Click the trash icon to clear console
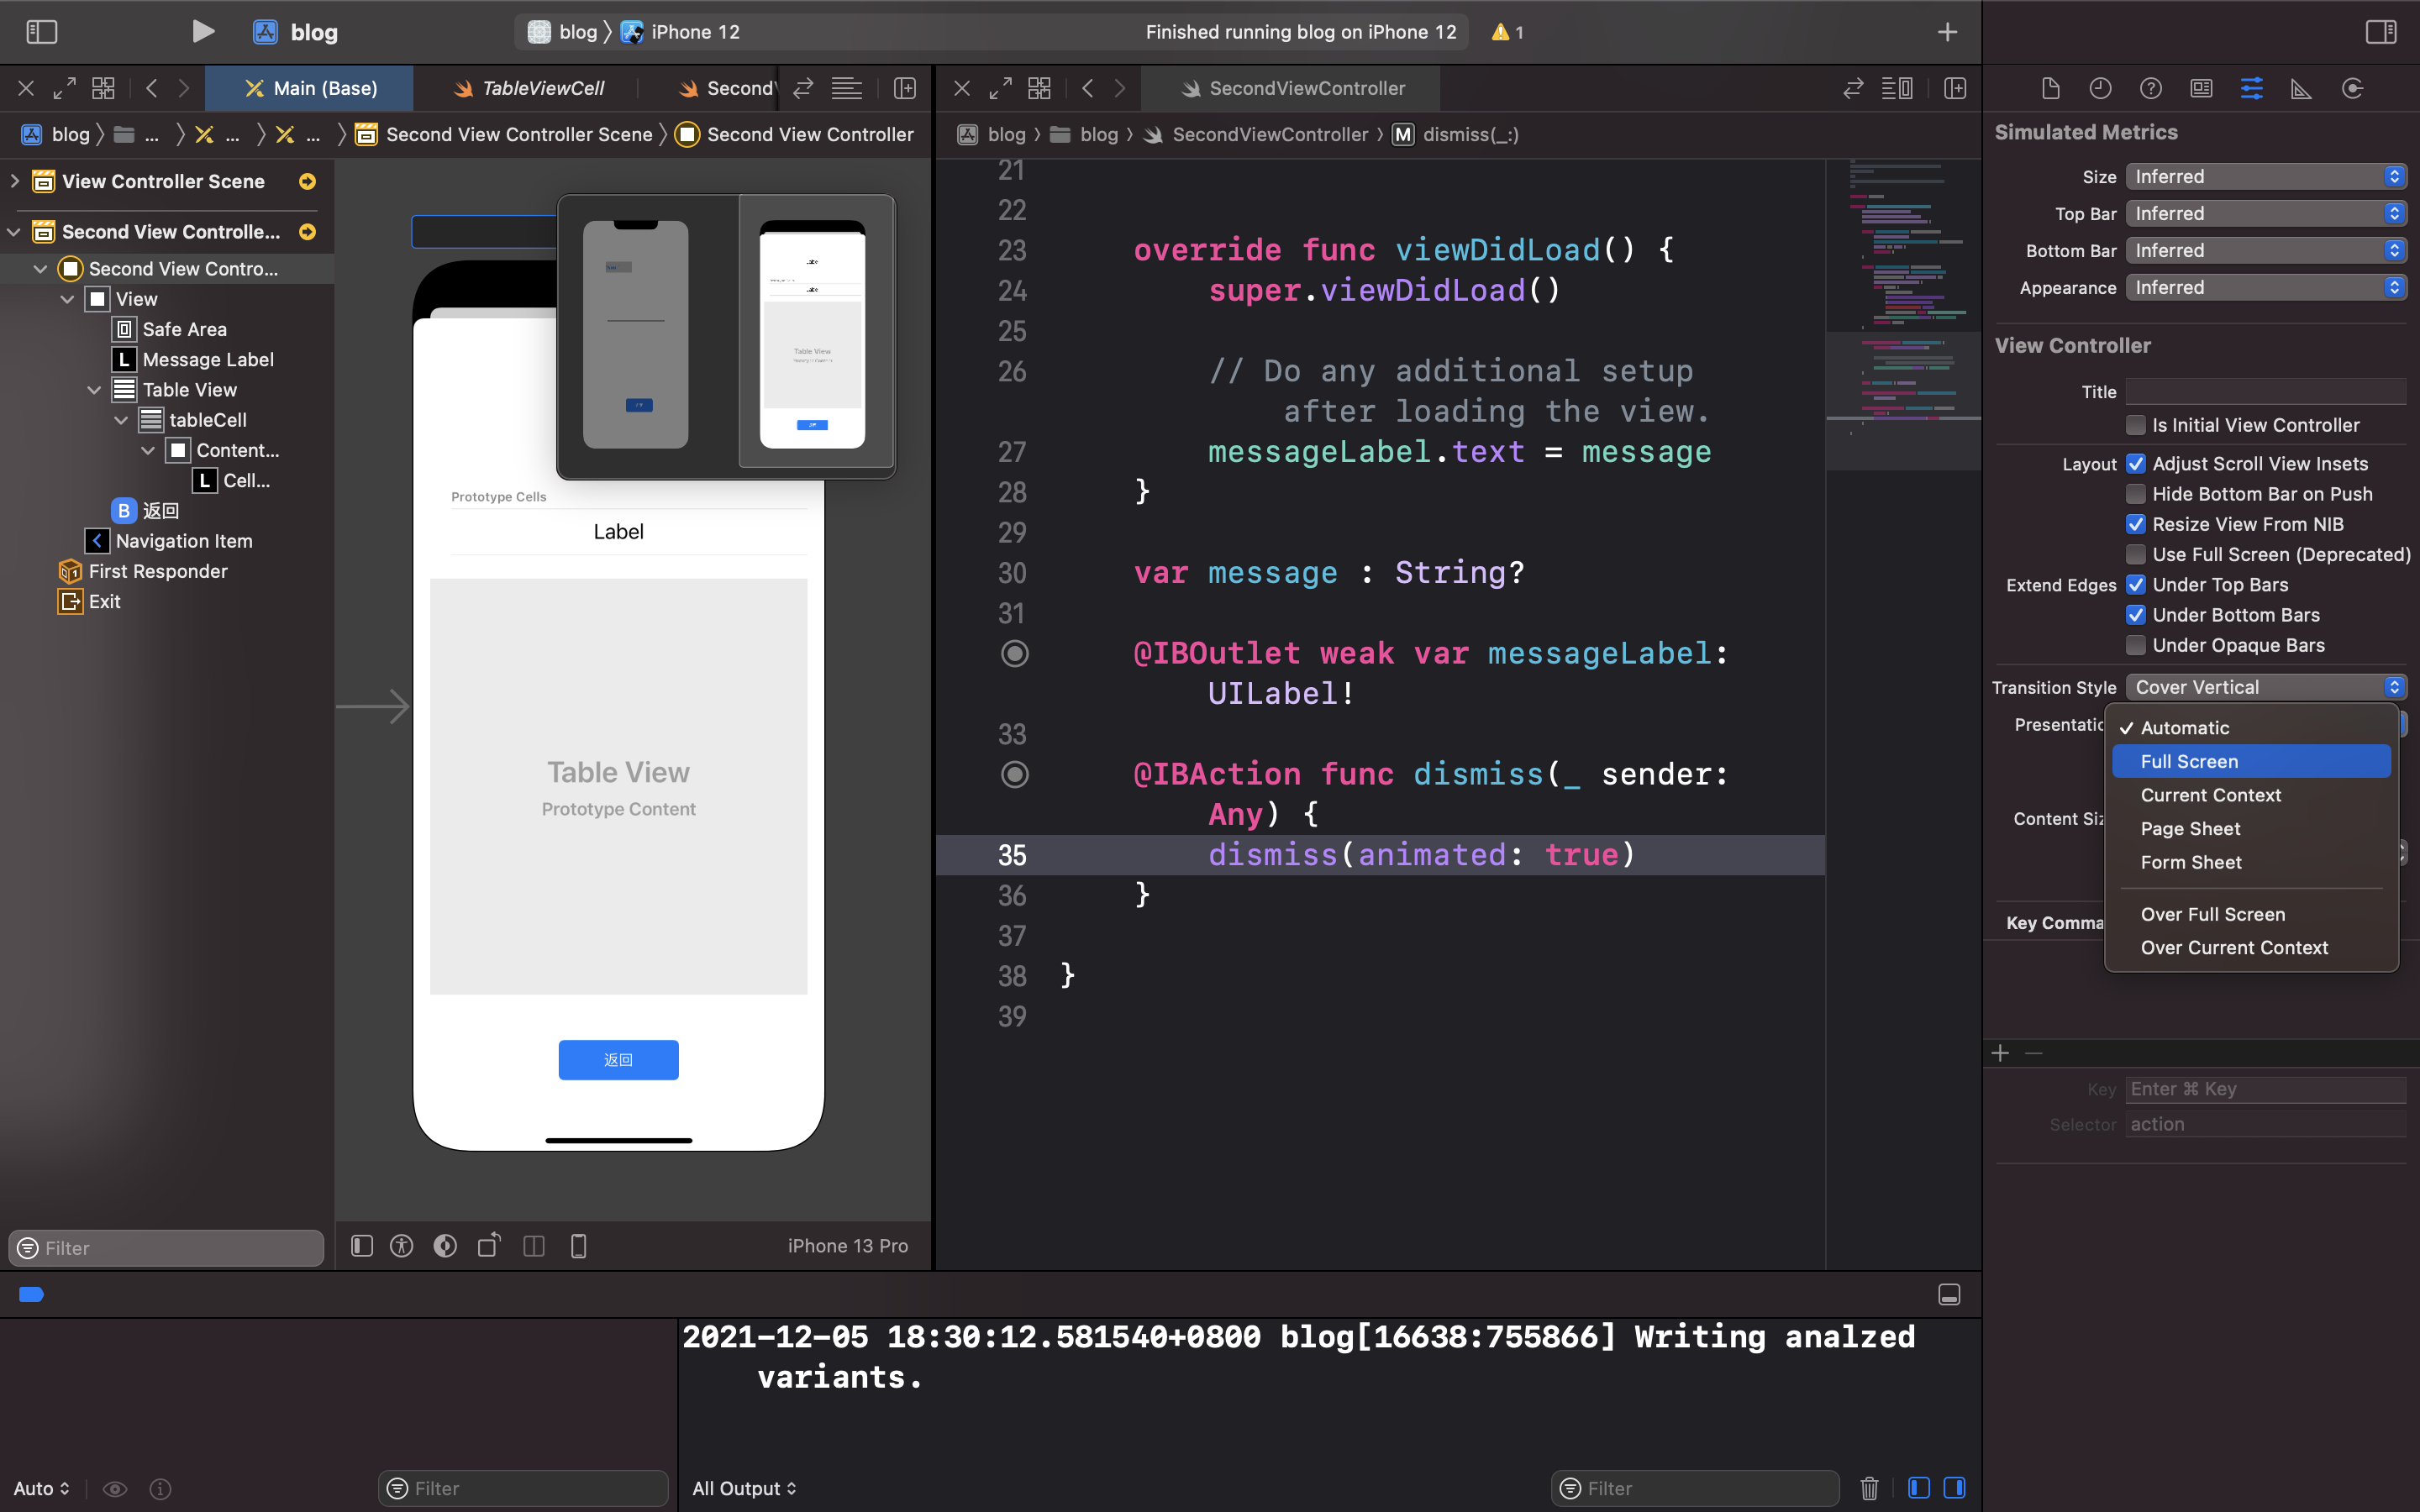 [1869, 1488]
